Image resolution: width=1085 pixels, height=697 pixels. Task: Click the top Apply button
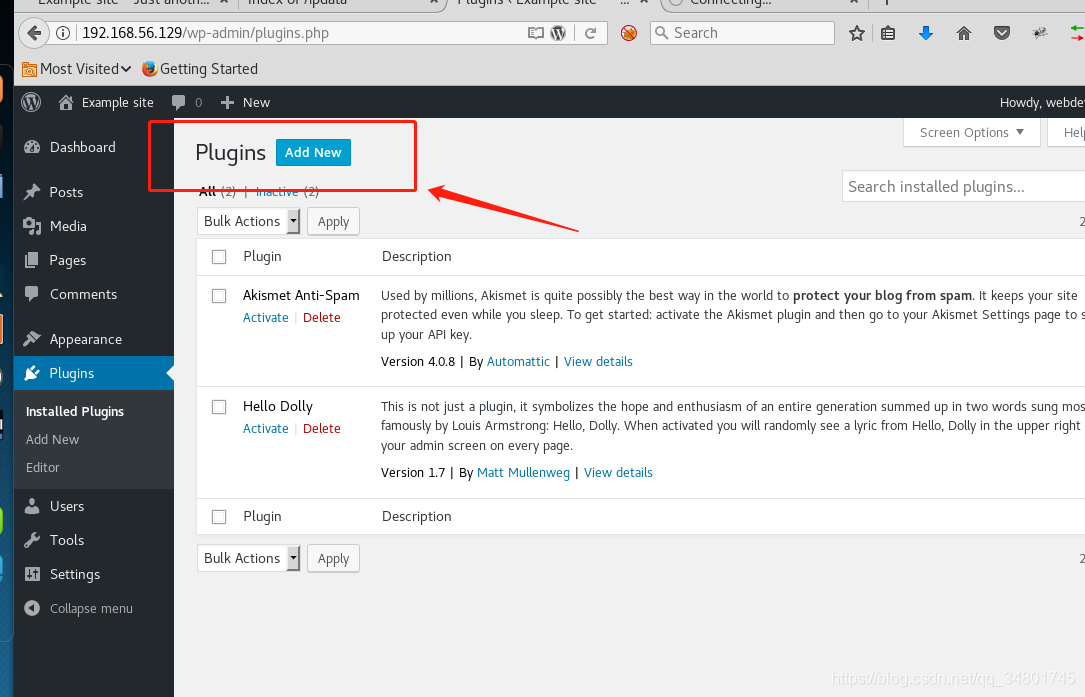coord(334,221)
